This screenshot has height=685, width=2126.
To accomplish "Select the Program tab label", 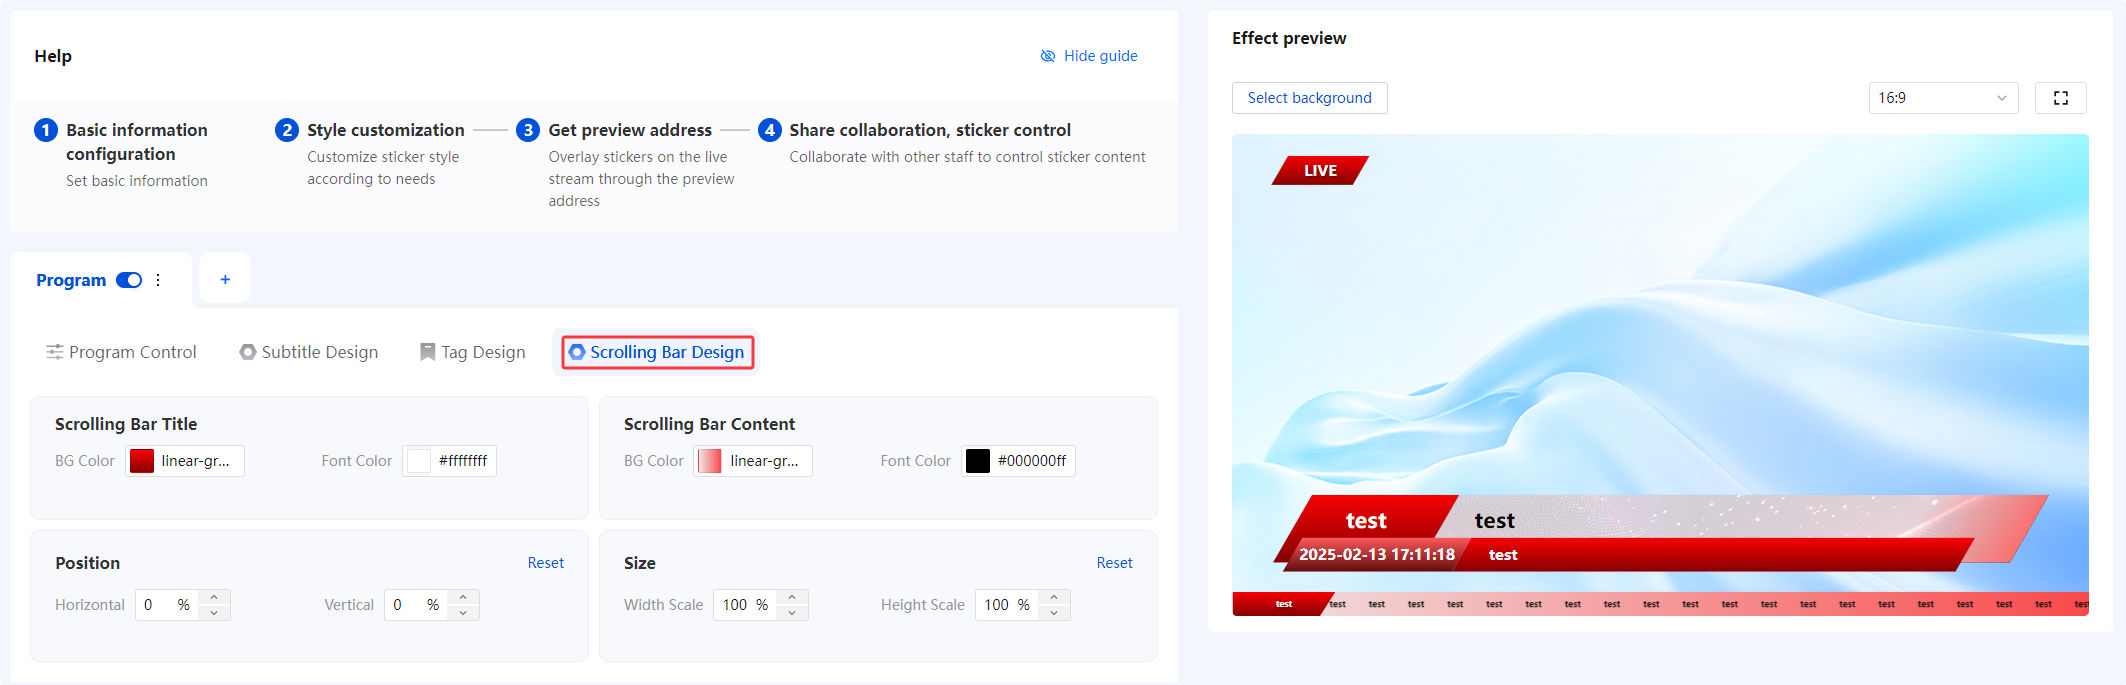I will (71, 280).
